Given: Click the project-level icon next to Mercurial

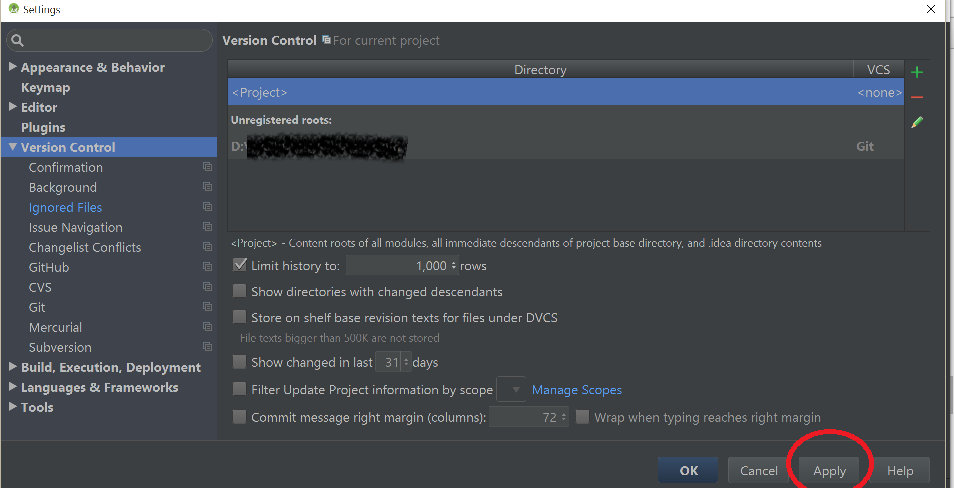Looking at the screenshot, I should click(x=207, y=327).
